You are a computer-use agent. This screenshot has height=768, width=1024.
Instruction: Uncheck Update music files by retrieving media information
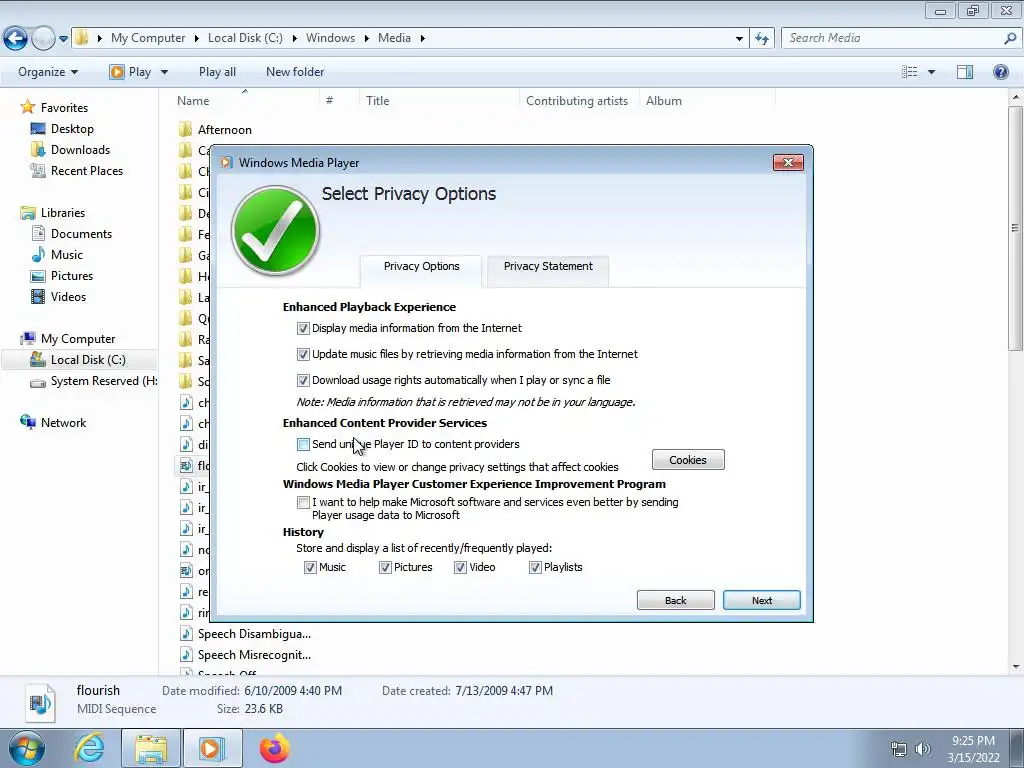coord(303,355)
